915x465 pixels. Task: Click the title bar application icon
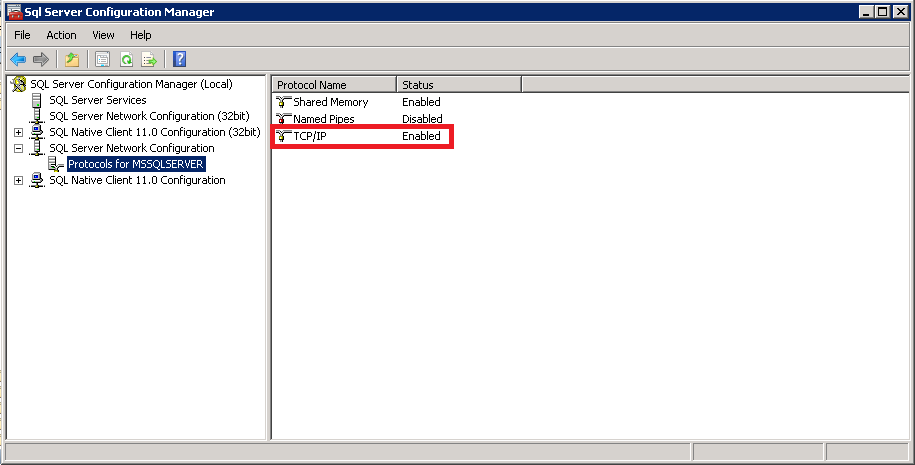coord(15,12)
